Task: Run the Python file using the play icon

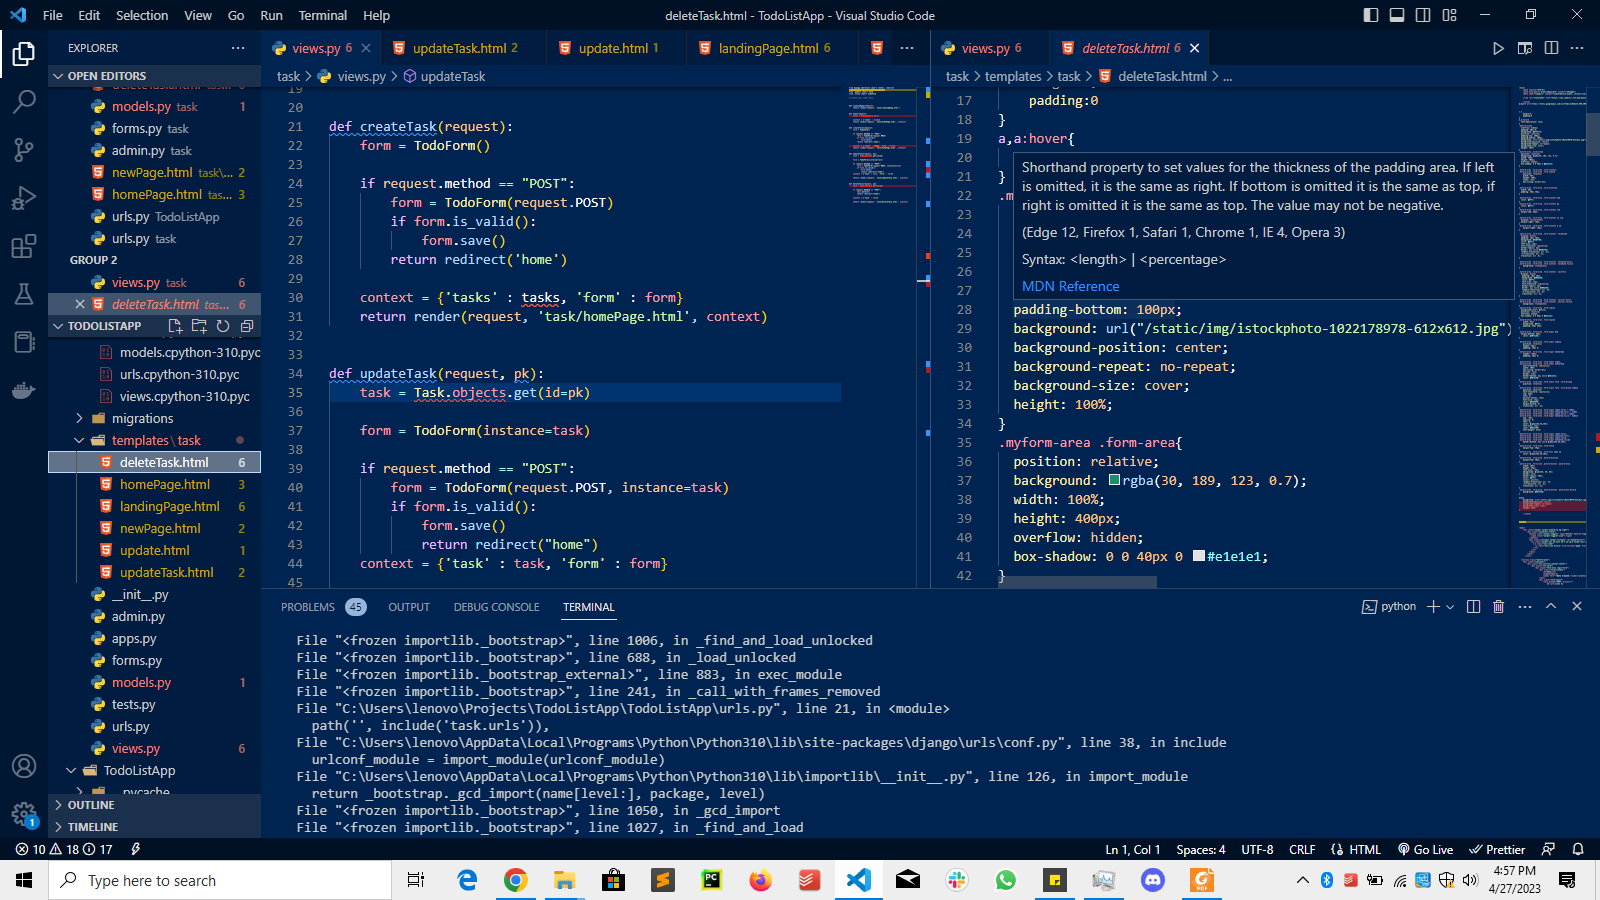Action: (x=1498, y=47)
